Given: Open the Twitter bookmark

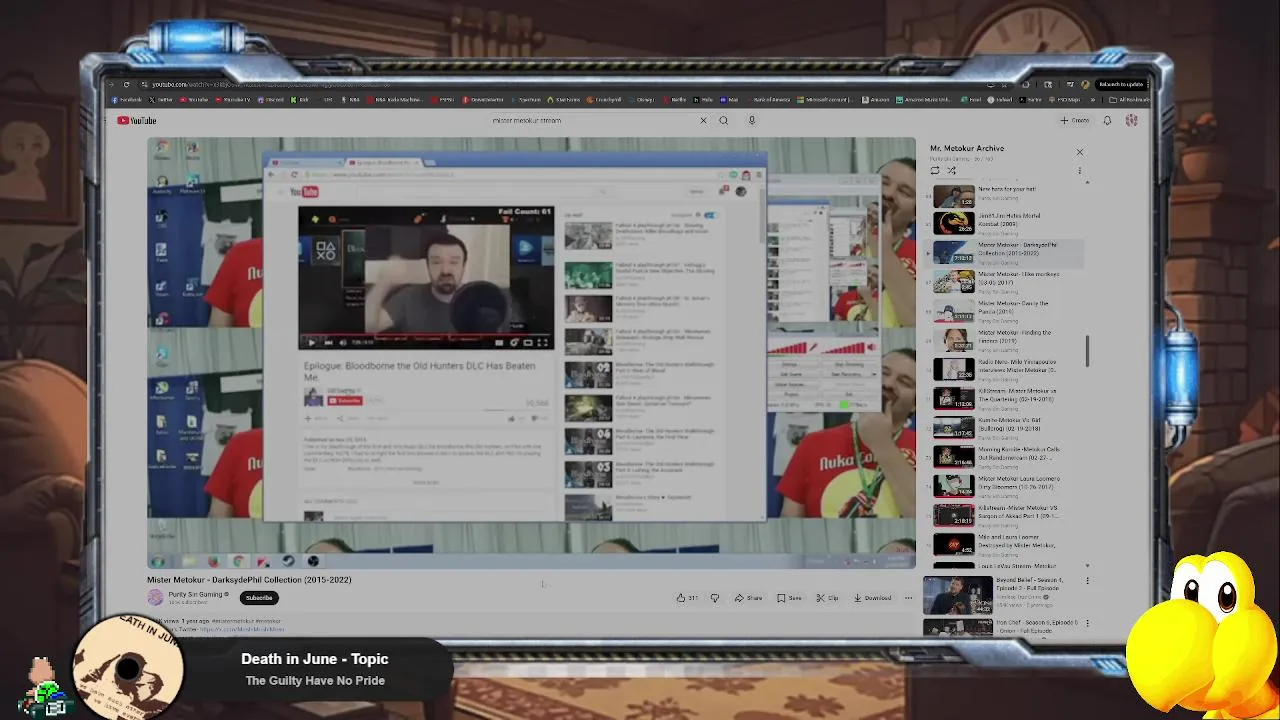Looking at the screenshot, I should (x=163, y=99).
